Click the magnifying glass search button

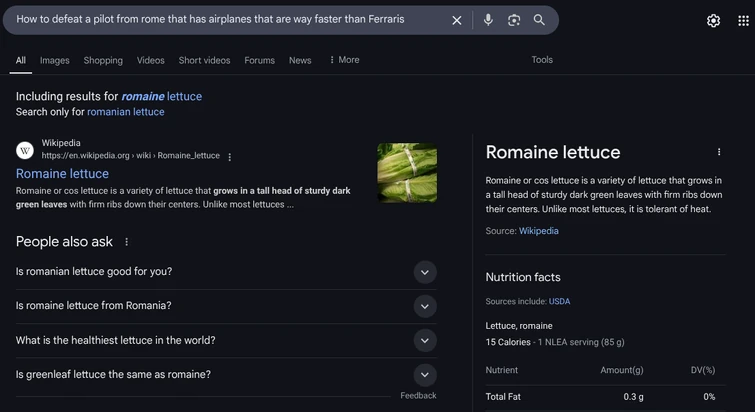tap(539, 20)
